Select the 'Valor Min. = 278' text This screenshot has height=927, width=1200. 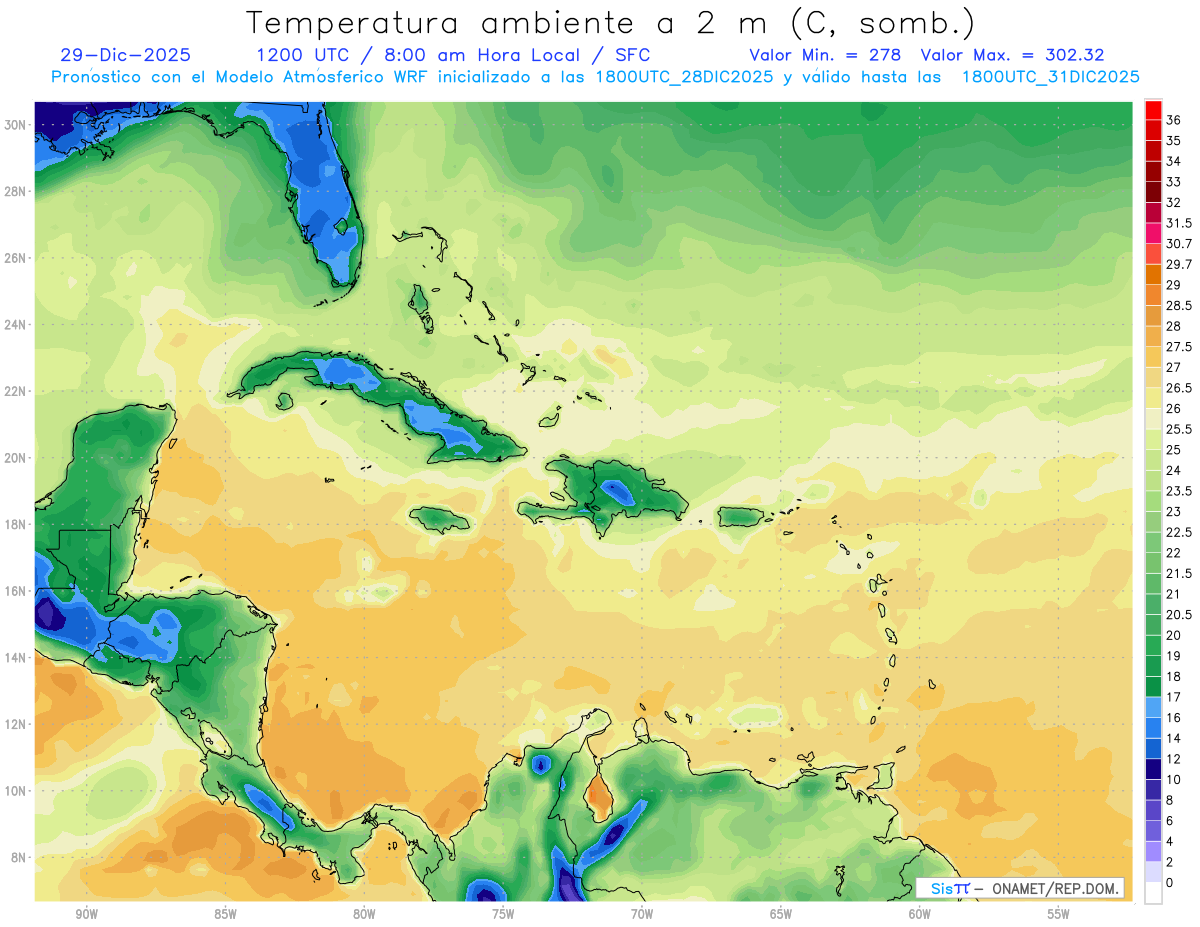[825, 56]
